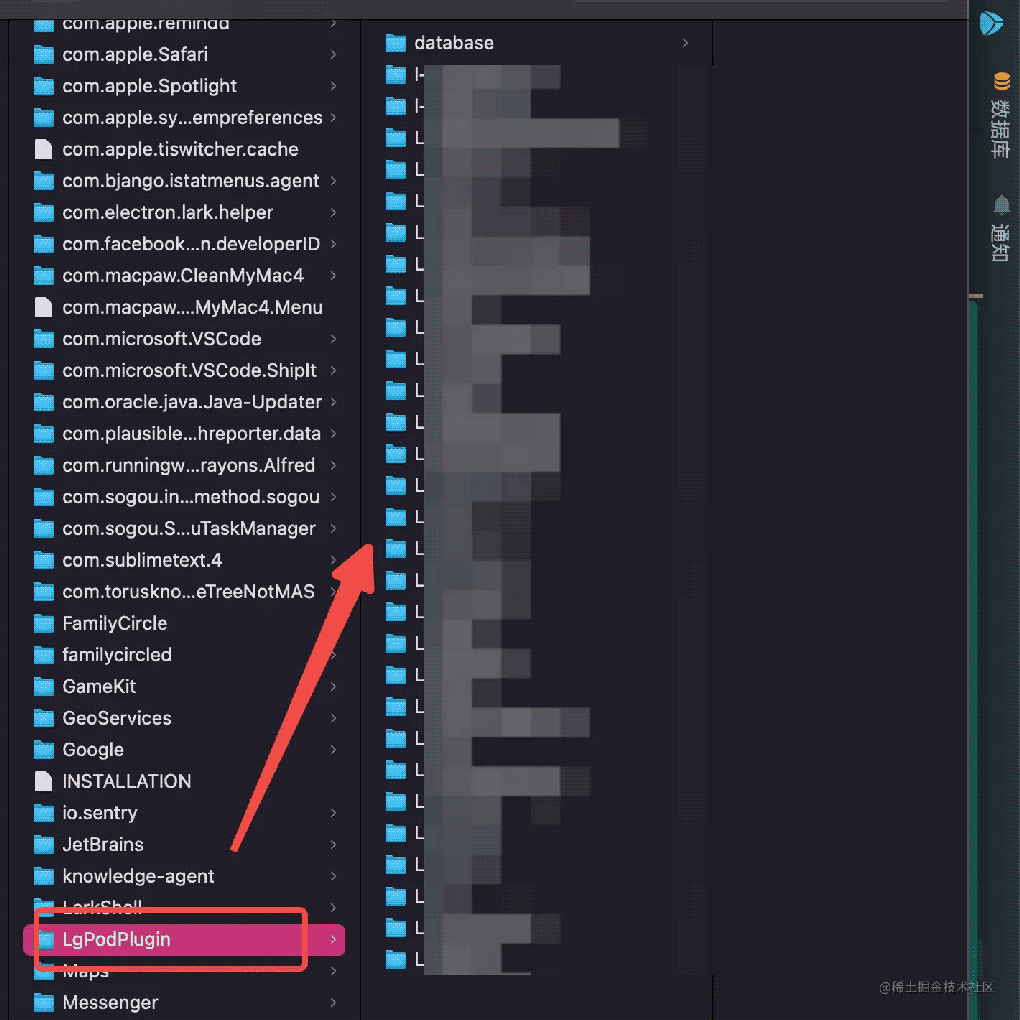Expand chevron next to com.apple.Spotlight
1020x1020 pixels.
[x=333, y=86]
